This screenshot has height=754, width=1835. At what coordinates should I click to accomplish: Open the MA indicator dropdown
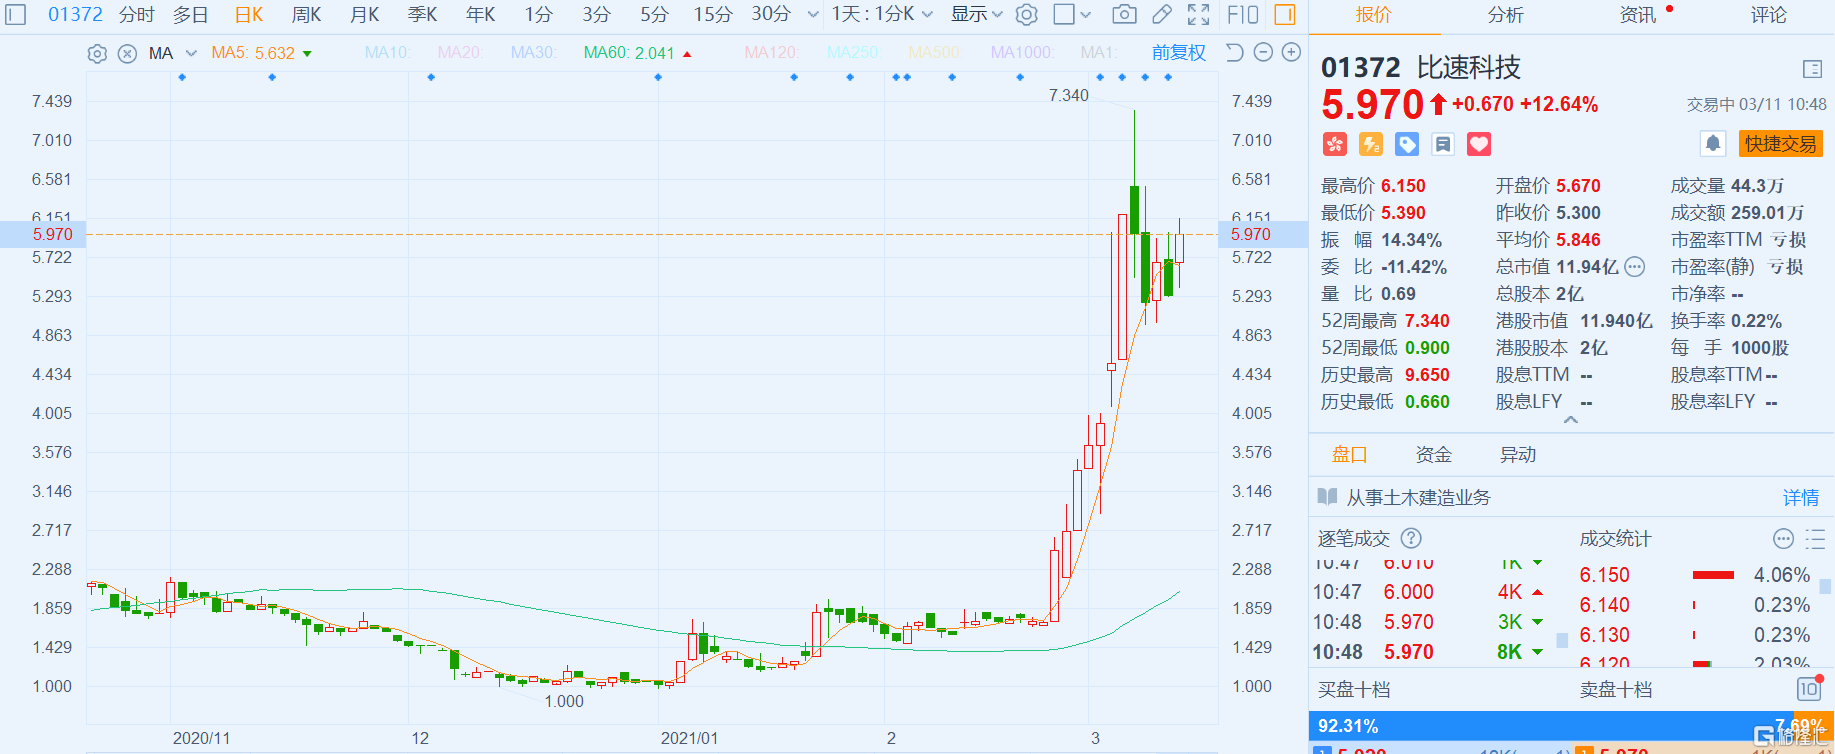(191, 53)
